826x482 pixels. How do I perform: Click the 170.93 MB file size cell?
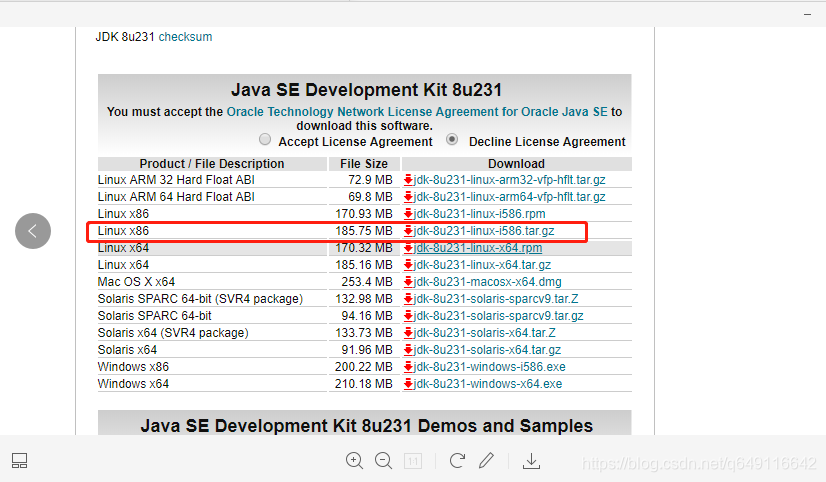364,214
